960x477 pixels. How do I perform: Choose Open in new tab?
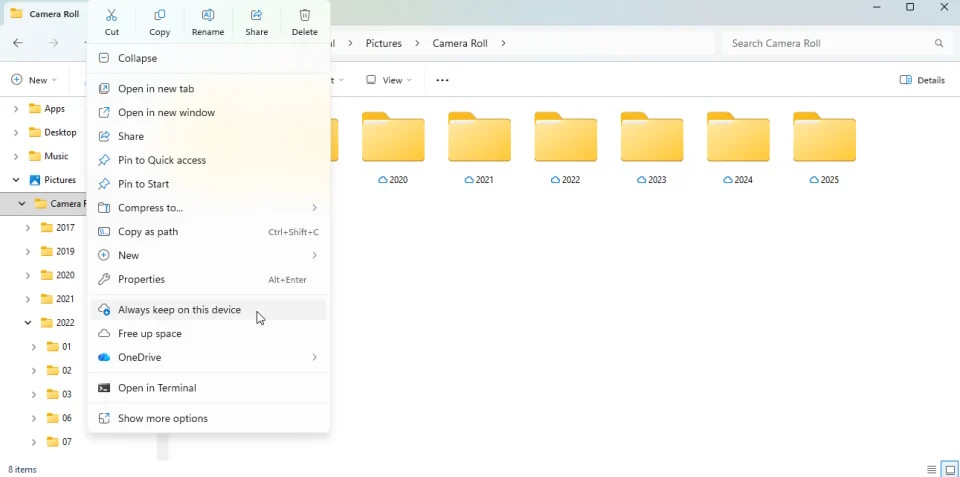point(208,89)
